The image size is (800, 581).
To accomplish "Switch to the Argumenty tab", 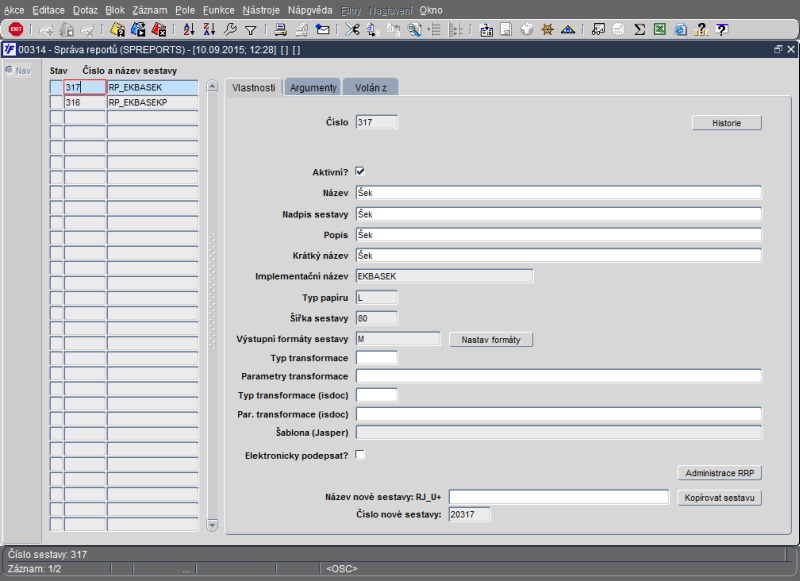I will 313,88.
